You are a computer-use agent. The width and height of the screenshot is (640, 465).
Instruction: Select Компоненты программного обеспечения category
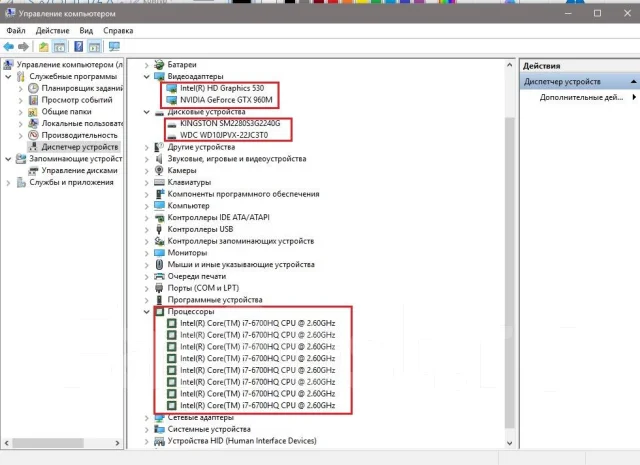click(x=243, y=194)
